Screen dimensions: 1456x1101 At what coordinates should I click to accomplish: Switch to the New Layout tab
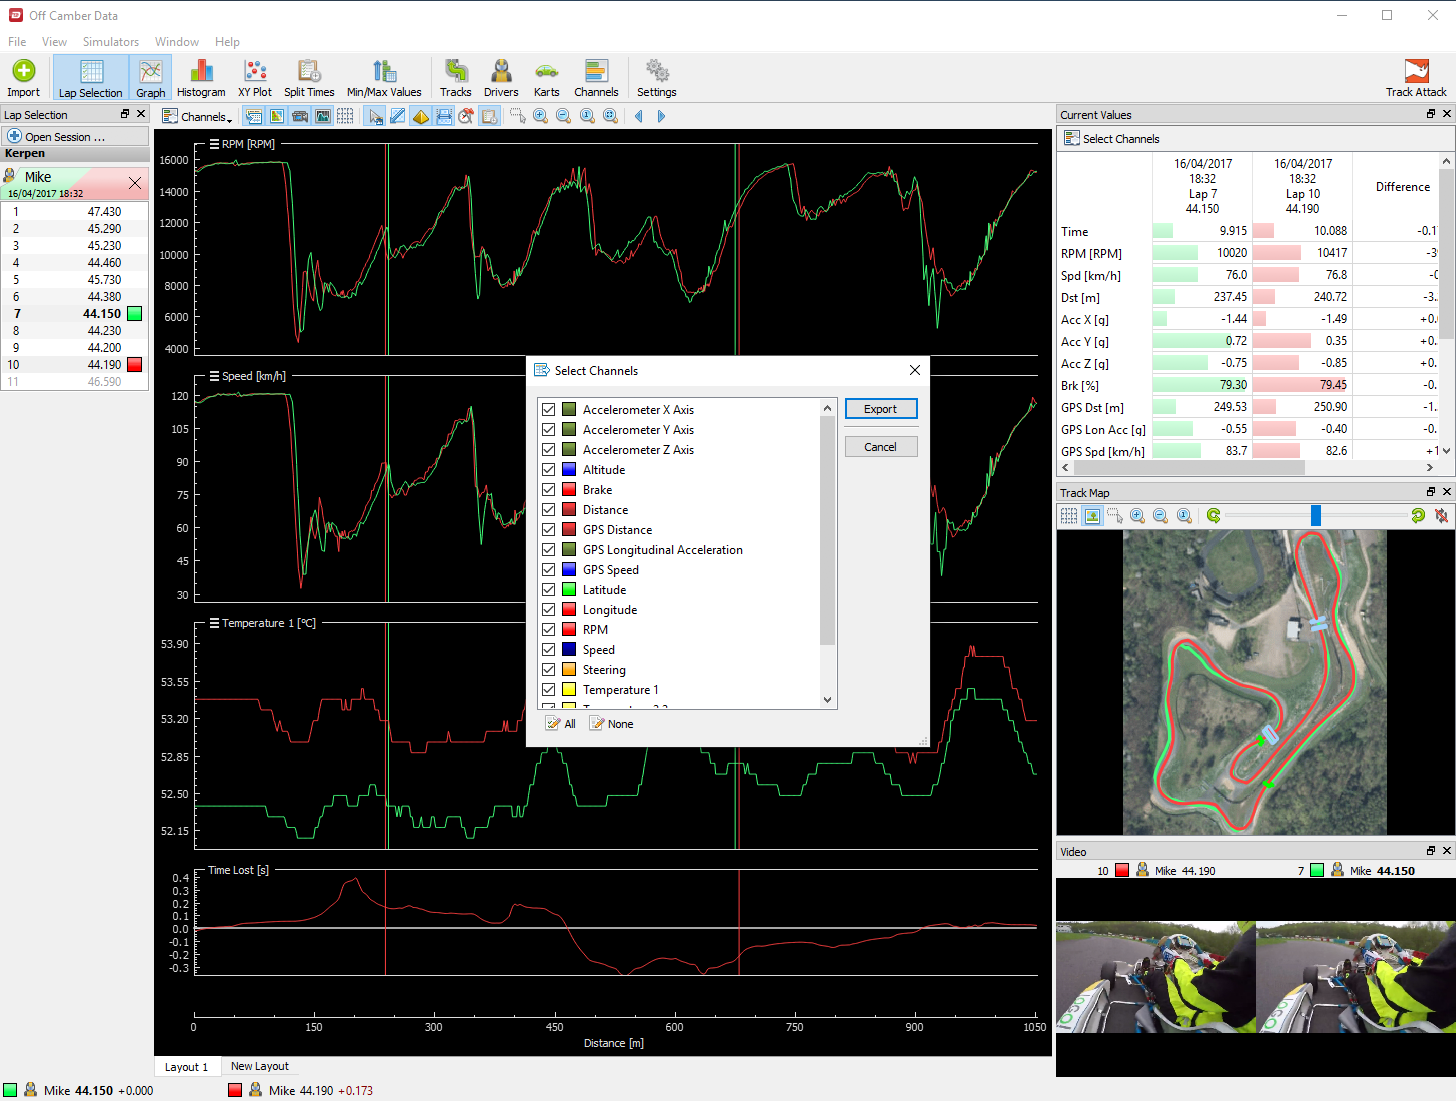(x=259, y=1067)
